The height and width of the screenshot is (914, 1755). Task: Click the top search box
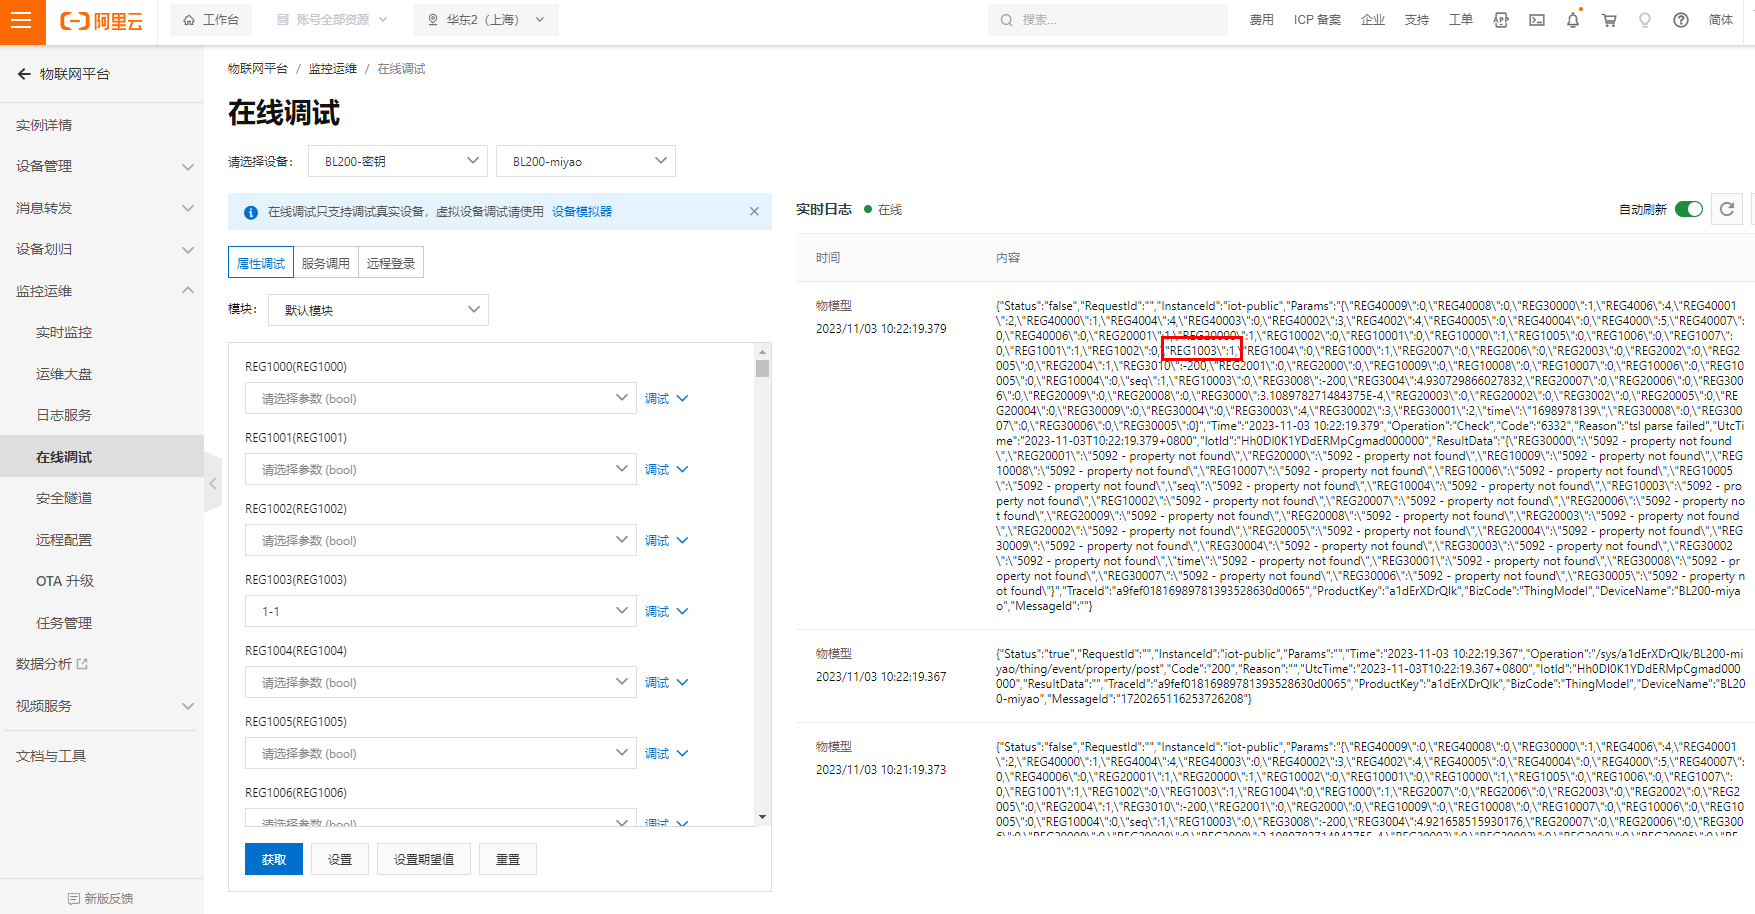[x=1108, y=20]
